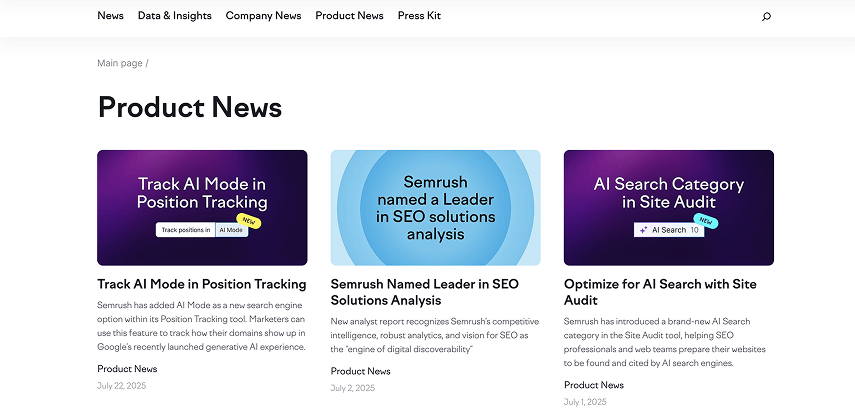Click Product News tag under third article
Viewport: 855px width, 408px height.
(594, 385)
